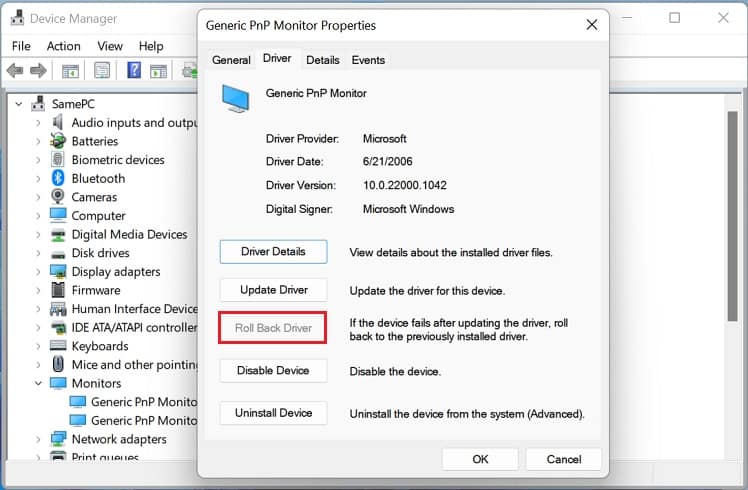The height and width of the screenshot is (490, 748).
Task: Expand the Audio inputs and outputs node
Action: tap(38, 123)
